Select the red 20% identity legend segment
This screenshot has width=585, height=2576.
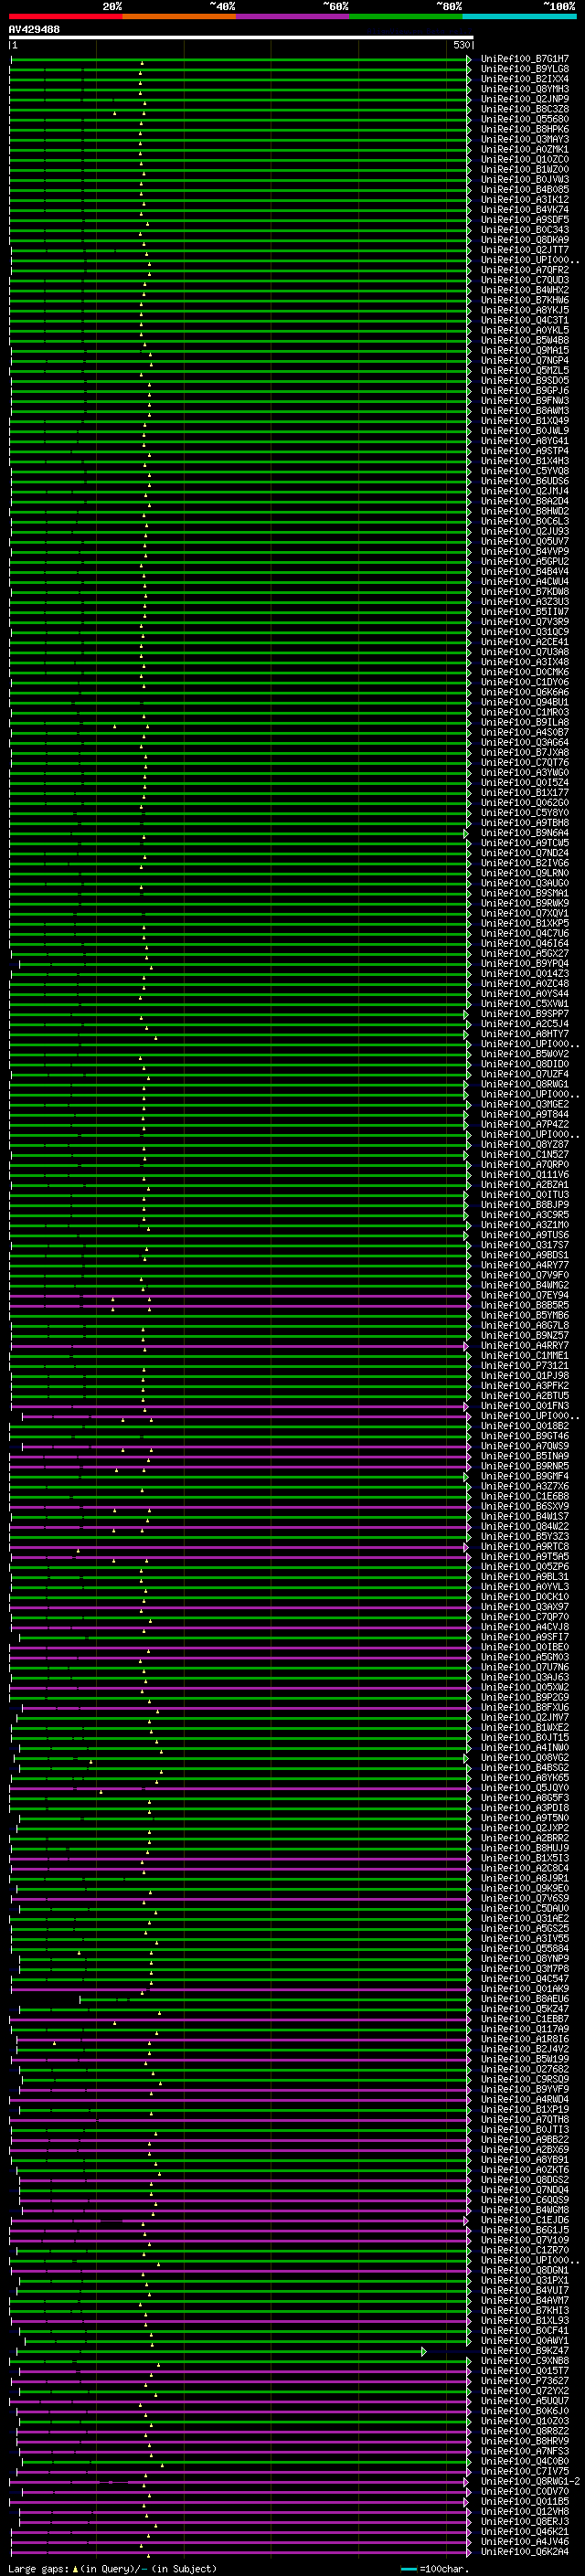(x=66, y=16)
